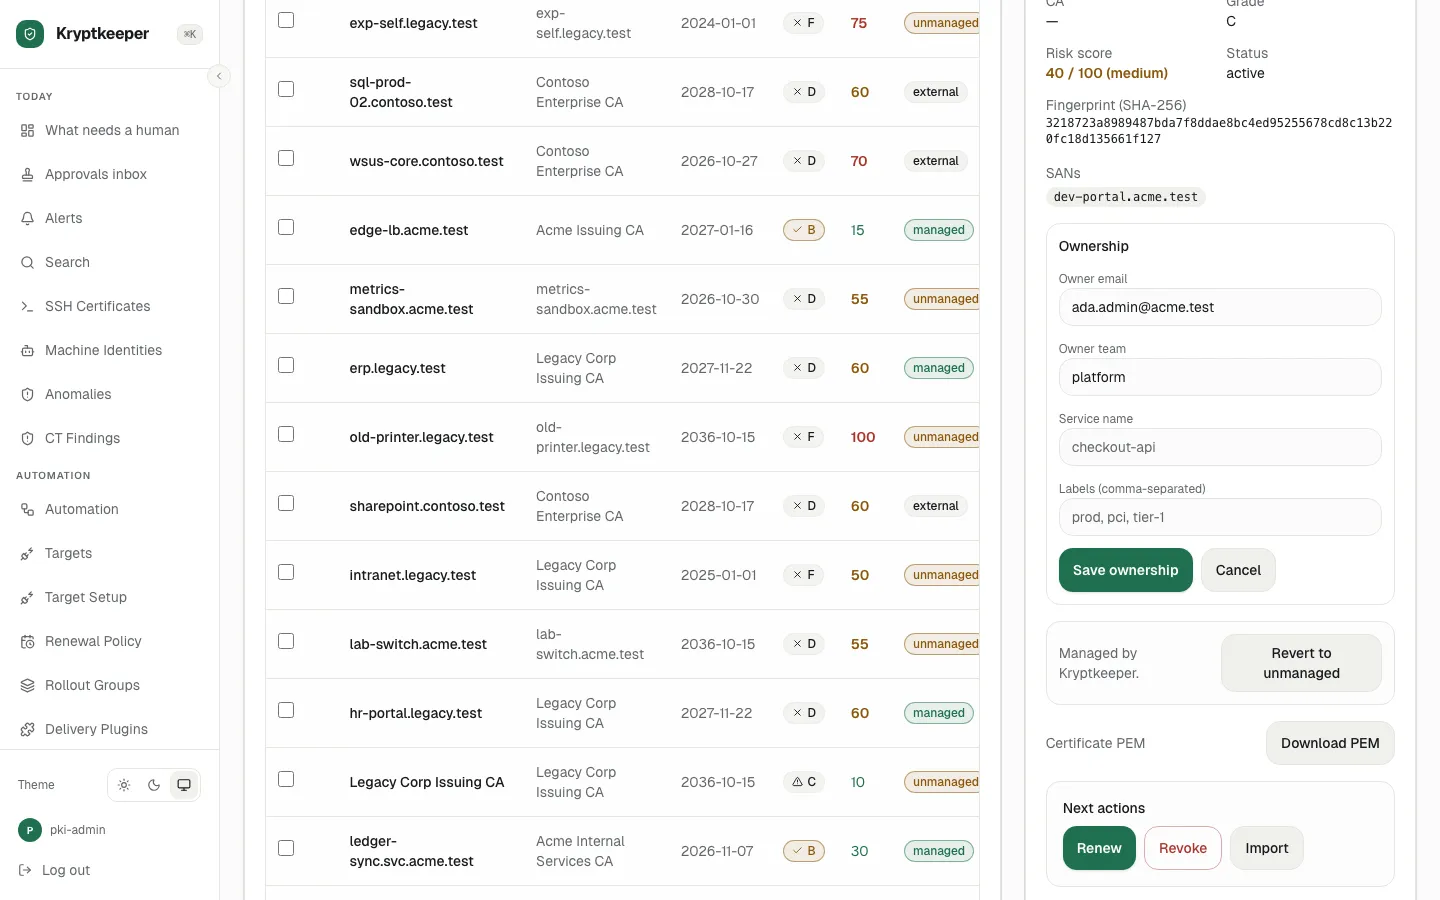Click the Automation icon
The width and height of the screenshot is (1440, 900).
pyautogui.click(x=27, y=509)
